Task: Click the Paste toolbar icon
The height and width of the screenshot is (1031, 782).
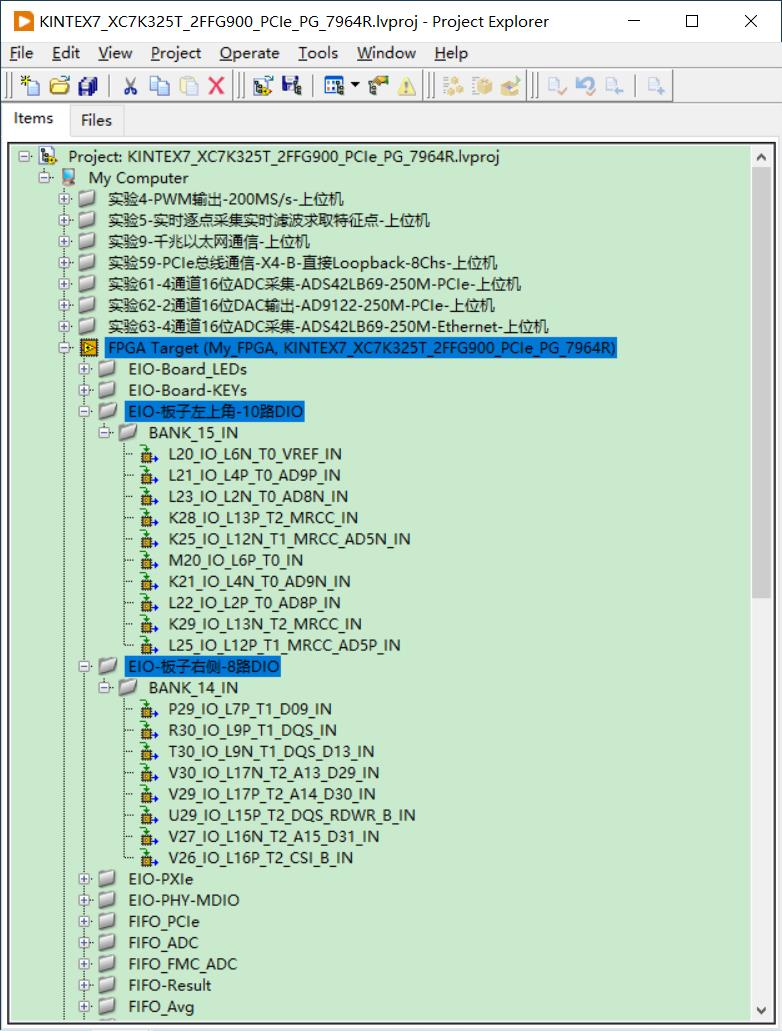Action: [x=188, y=85]
